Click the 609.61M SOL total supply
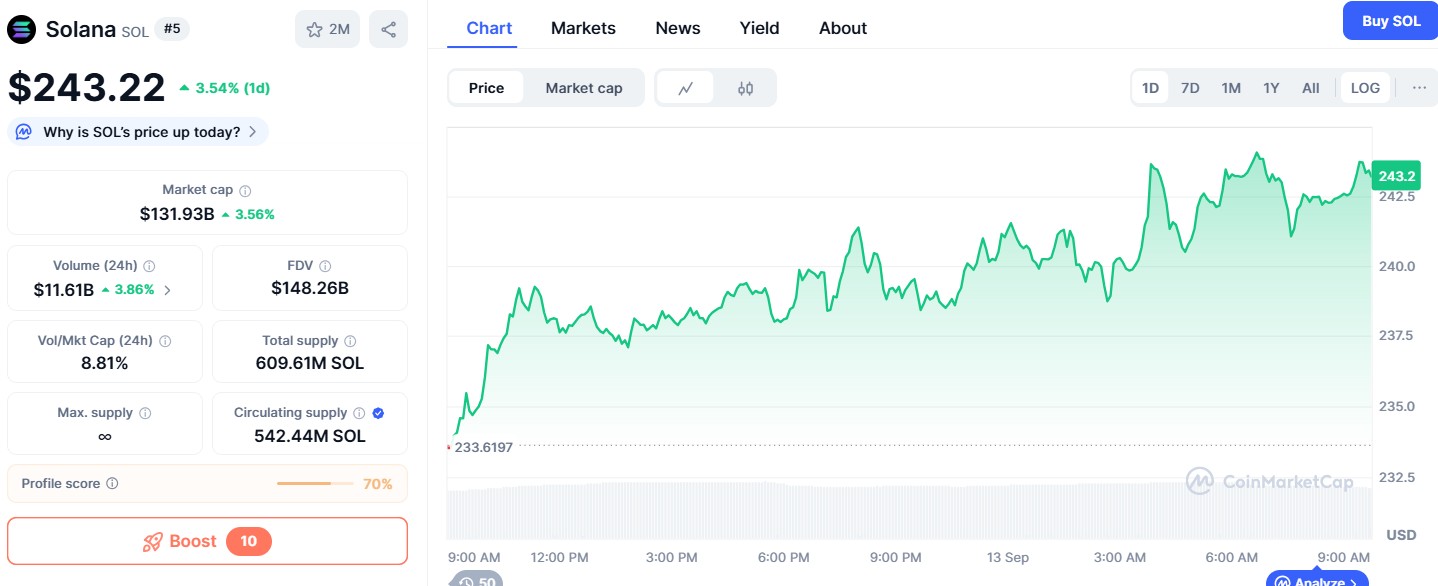Image resolution: width=1438 pixels, height=586 pixels. [310, 363]
